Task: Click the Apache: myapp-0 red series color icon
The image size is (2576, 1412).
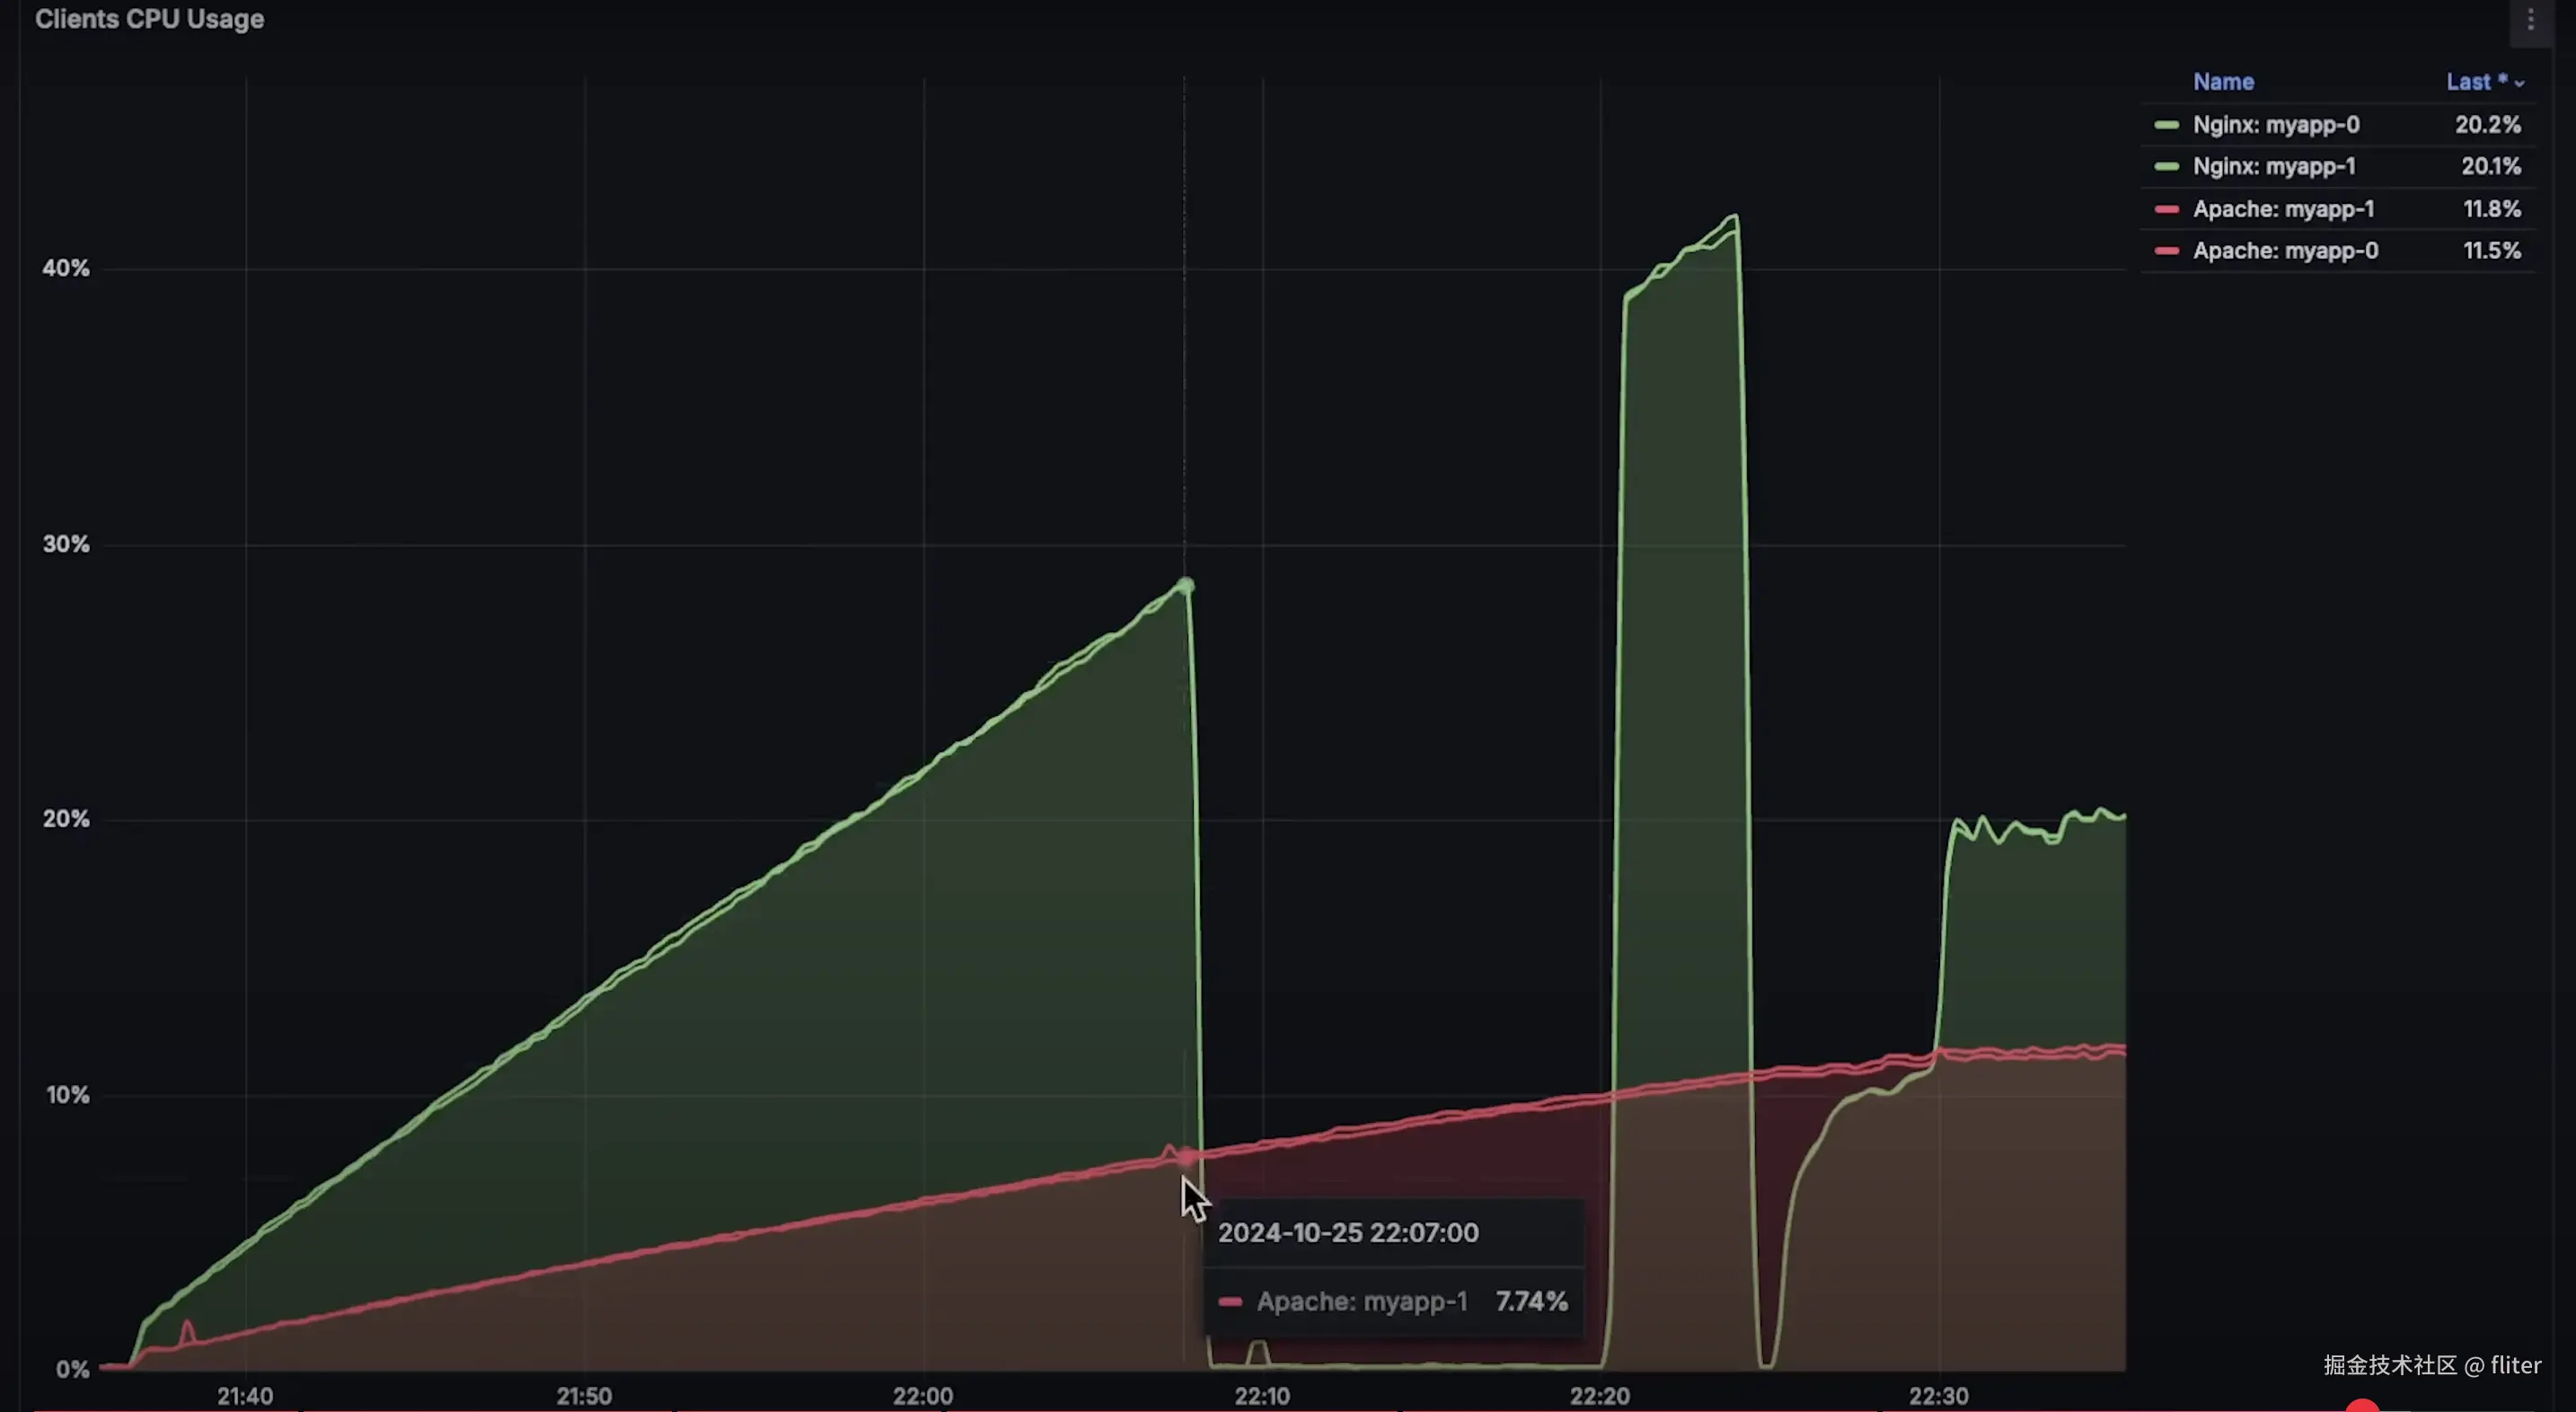Action: tap(2166, 251)
